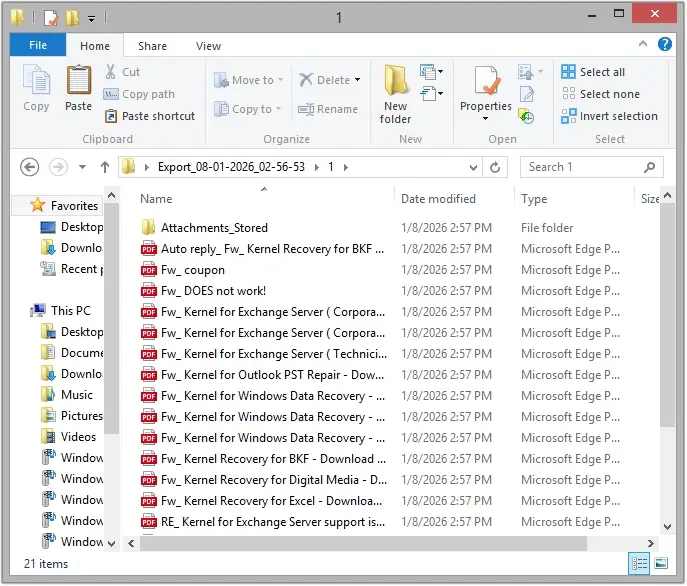
Task: Open the Copy to dropdown
Action: coord(248,109)
